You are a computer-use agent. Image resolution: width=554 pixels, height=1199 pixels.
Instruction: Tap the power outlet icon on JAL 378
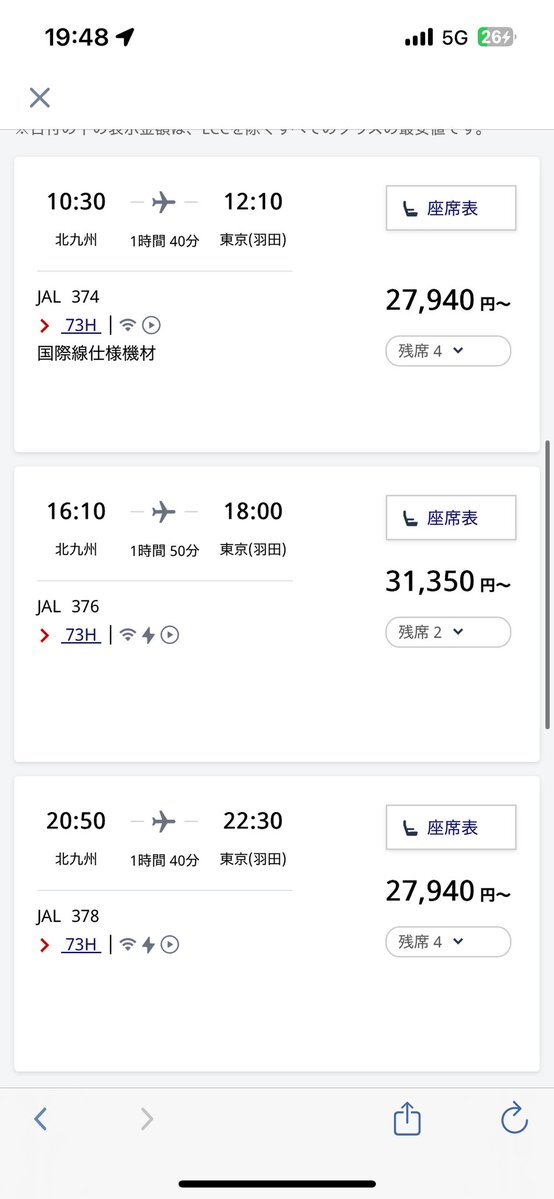click(148, 945)
